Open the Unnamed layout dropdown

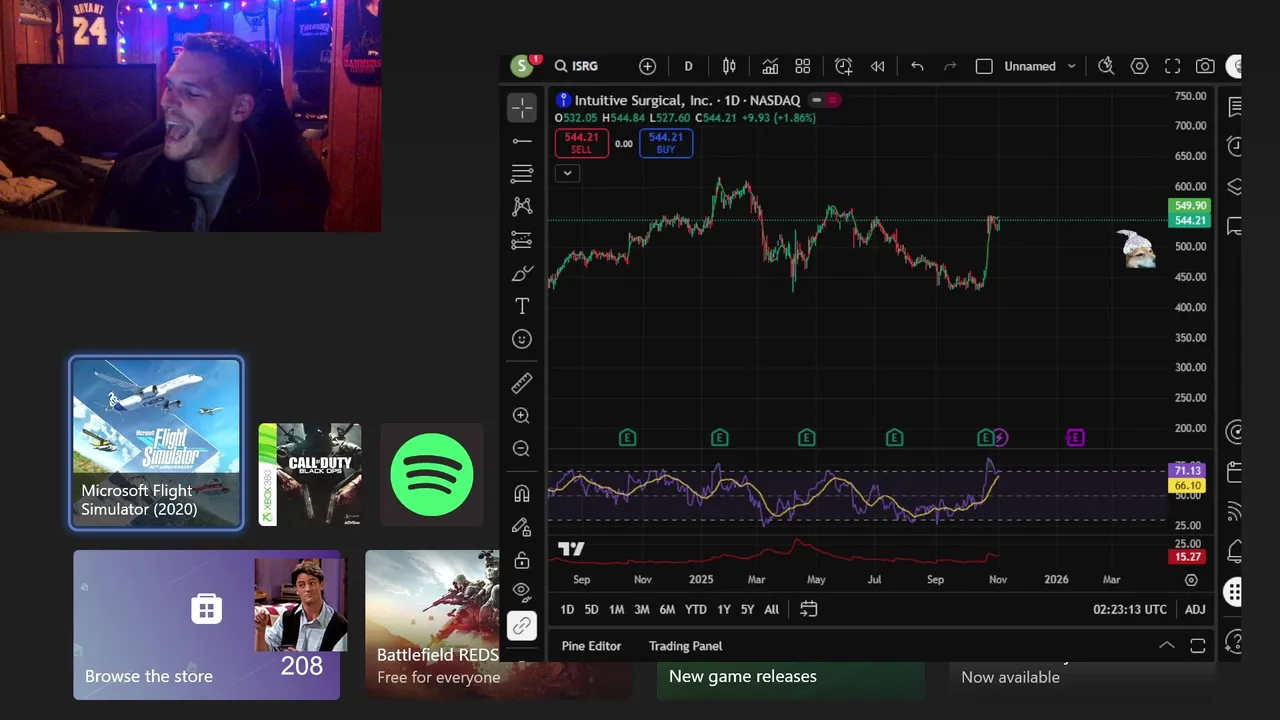[x=1040, y=66]
